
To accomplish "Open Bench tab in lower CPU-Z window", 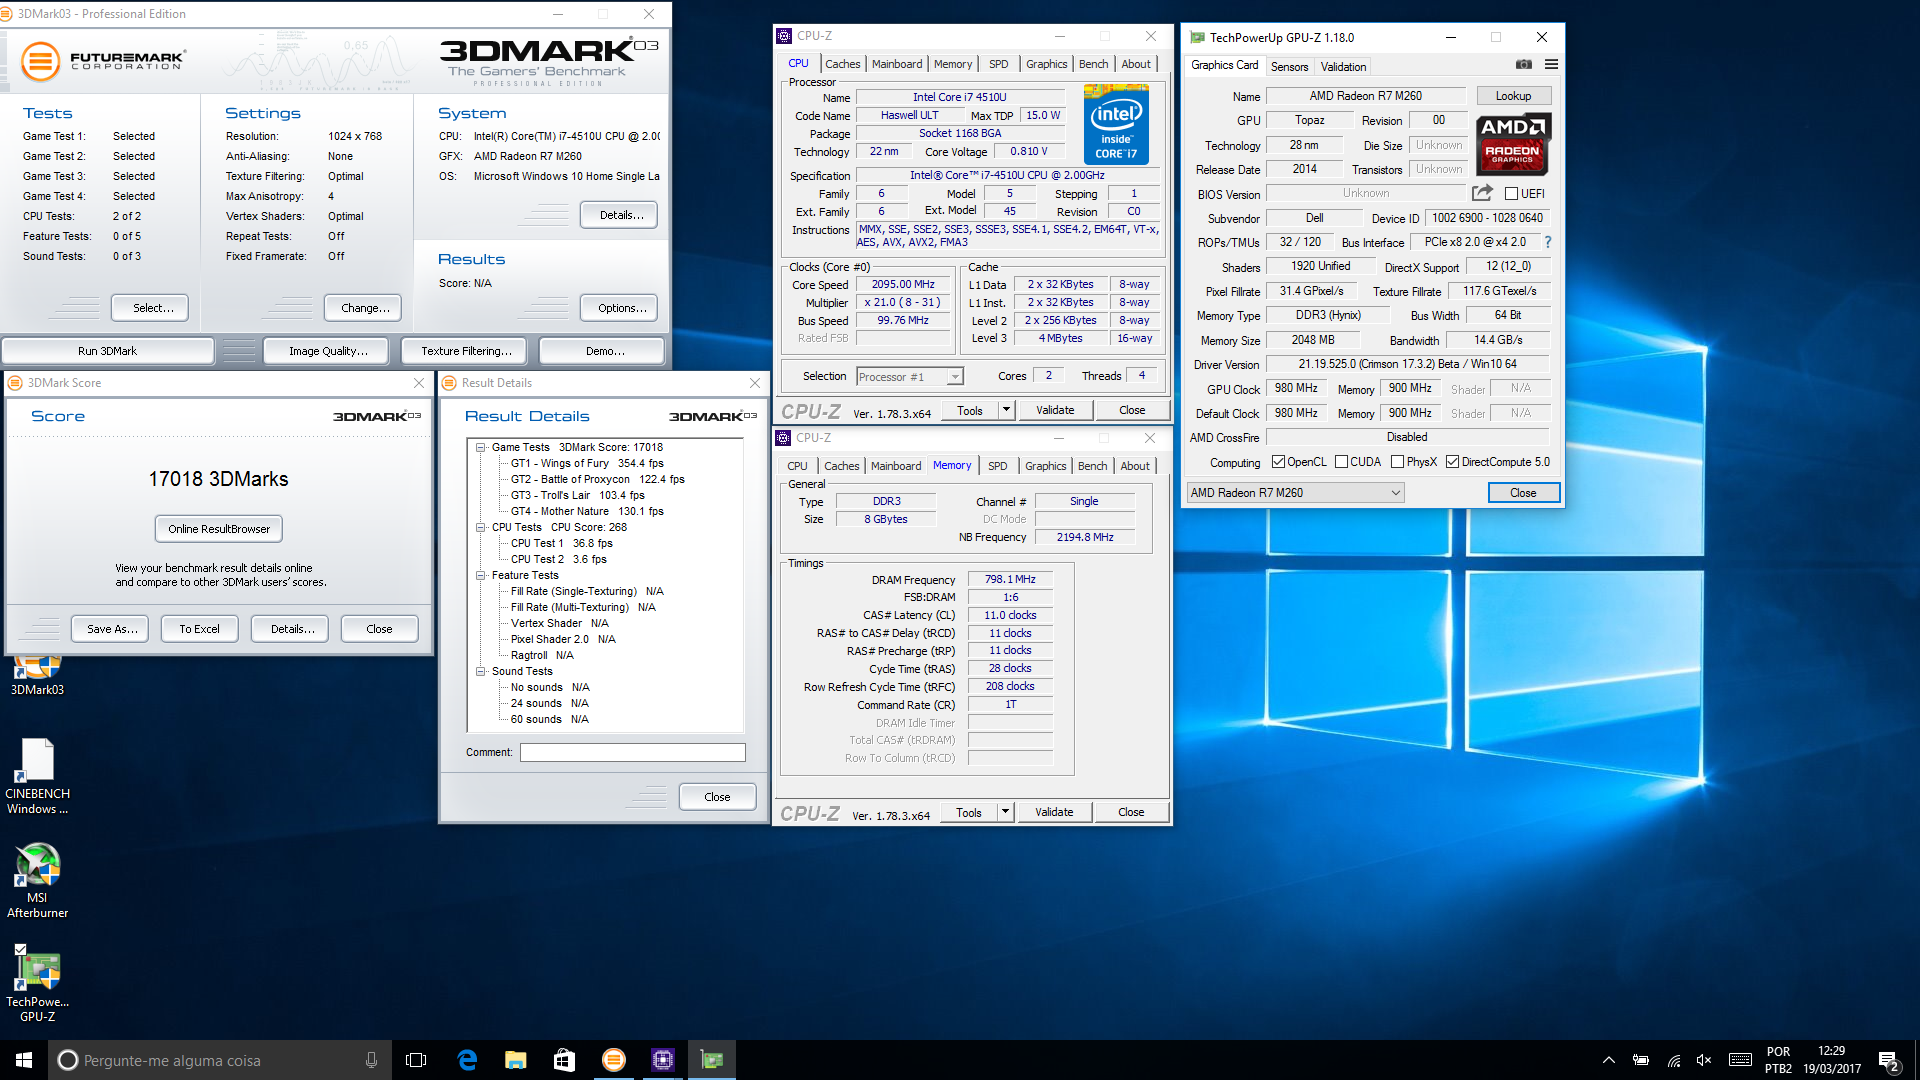I will [x=1092, y=466].
